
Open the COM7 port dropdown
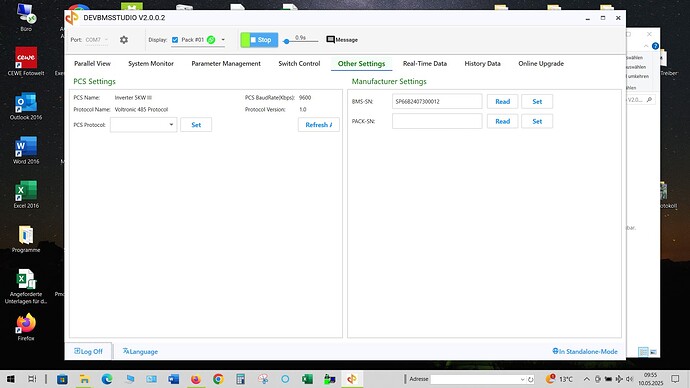97,40
